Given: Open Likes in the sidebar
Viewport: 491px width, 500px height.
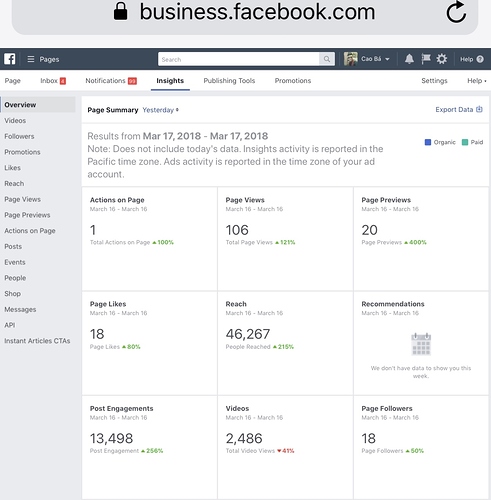Looking at the screenshot, I should point(12,168).
